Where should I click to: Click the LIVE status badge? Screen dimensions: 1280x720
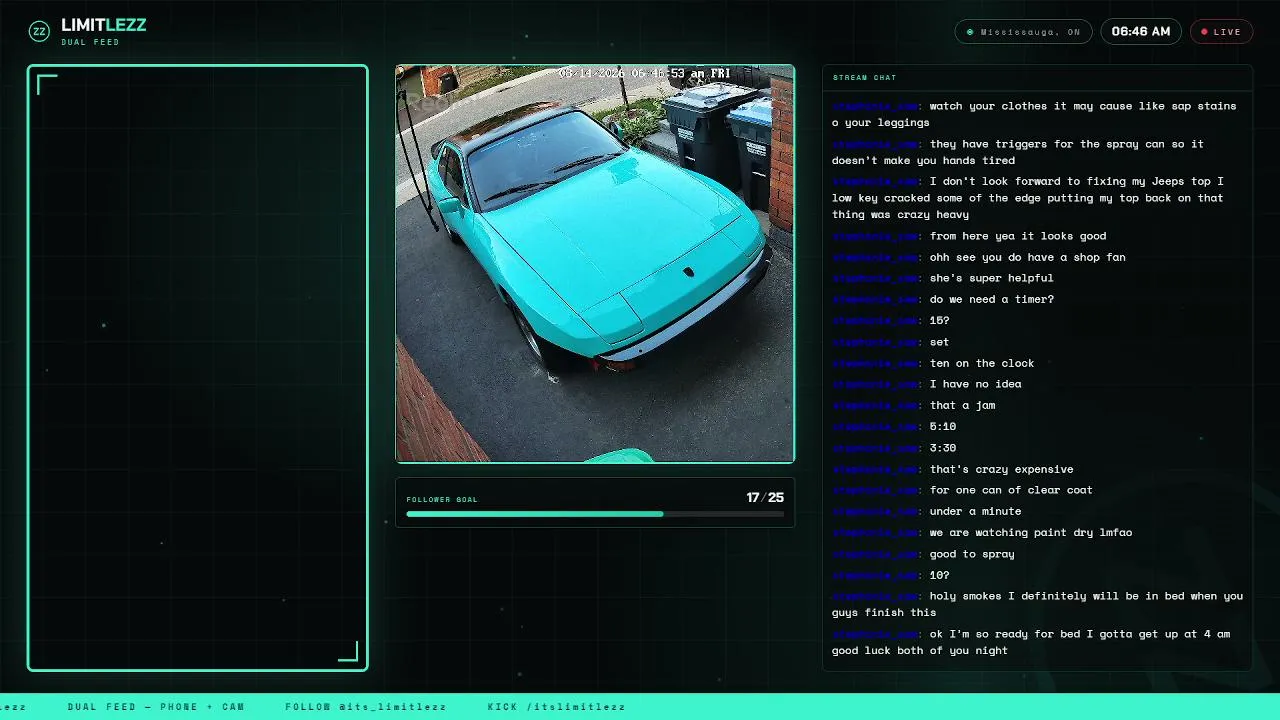coord(1221,32)
